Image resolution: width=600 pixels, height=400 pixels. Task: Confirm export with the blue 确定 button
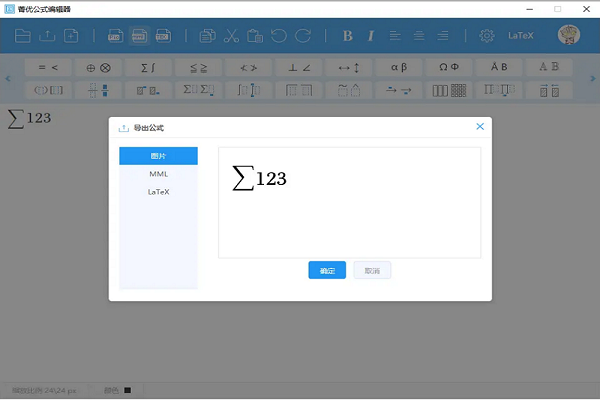327,270
